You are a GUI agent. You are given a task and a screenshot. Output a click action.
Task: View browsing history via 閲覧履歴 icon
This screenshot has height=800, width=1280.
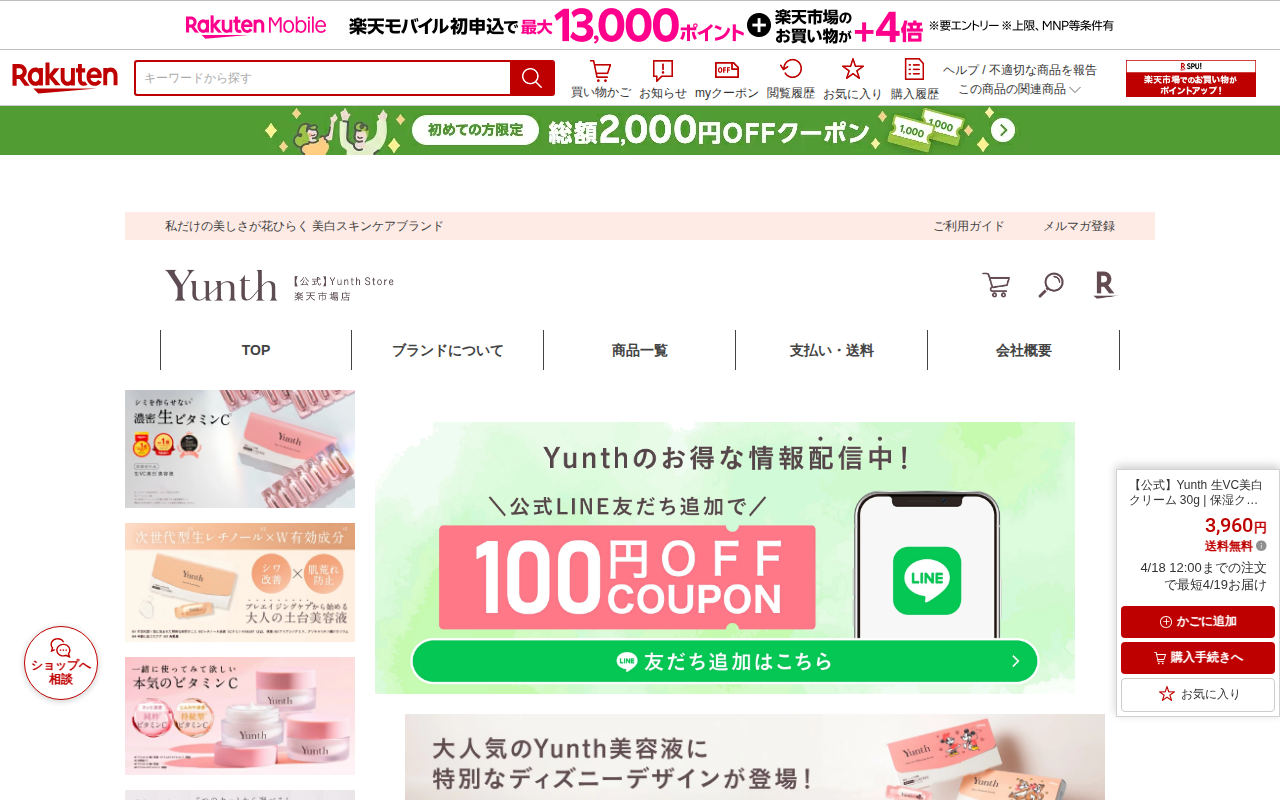[791, 79]
